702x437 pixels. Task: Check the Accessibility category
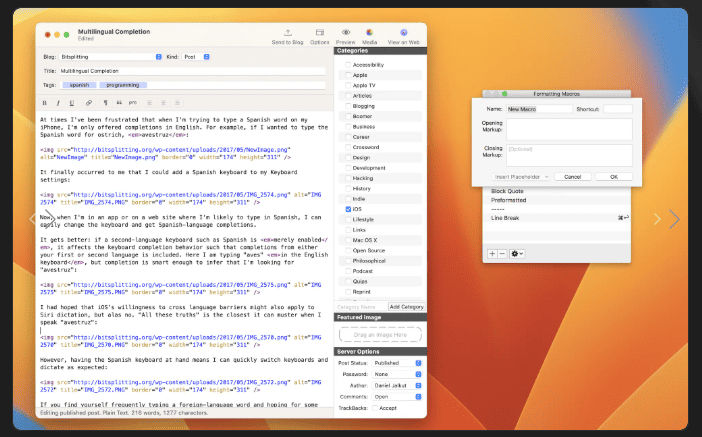[348, 65]
